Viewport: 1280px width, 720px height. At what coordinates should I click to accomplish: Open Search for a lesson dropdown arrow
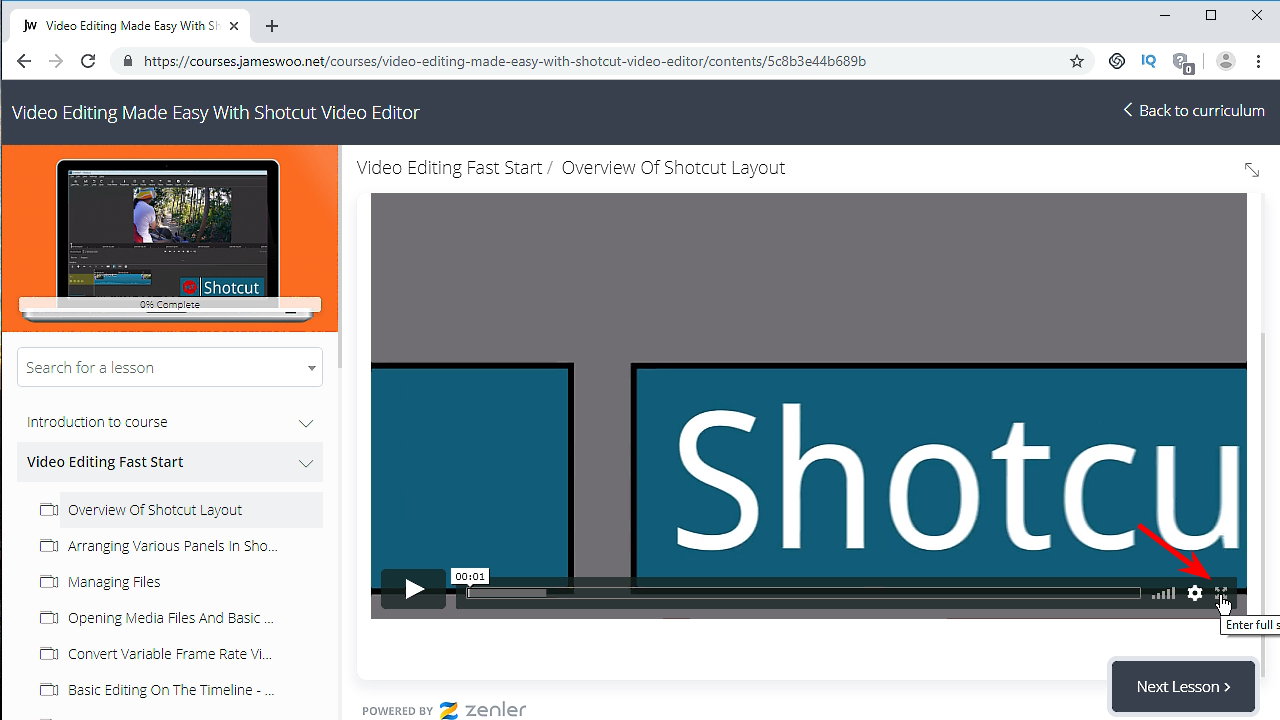point(312,368)
